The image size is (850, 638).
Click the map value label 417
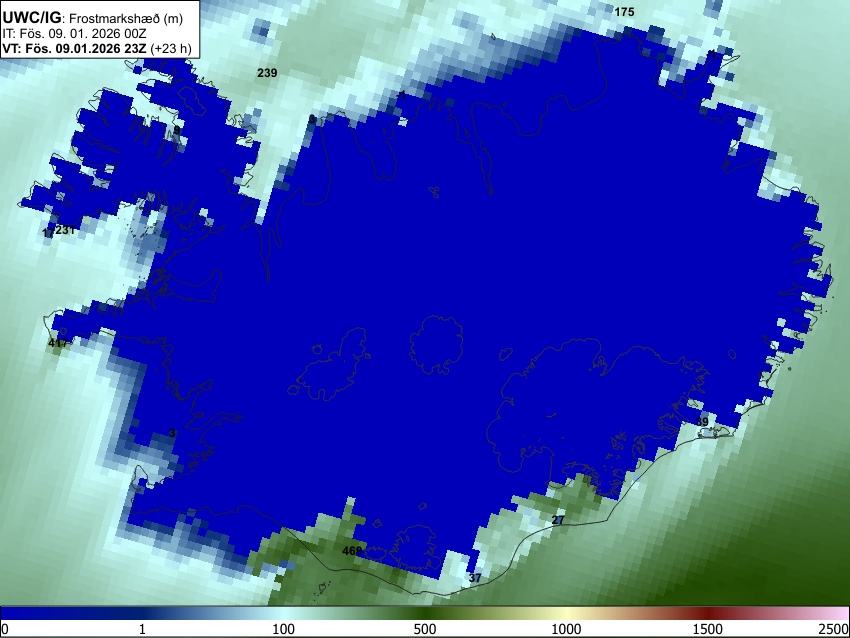[x=58, y=343]
